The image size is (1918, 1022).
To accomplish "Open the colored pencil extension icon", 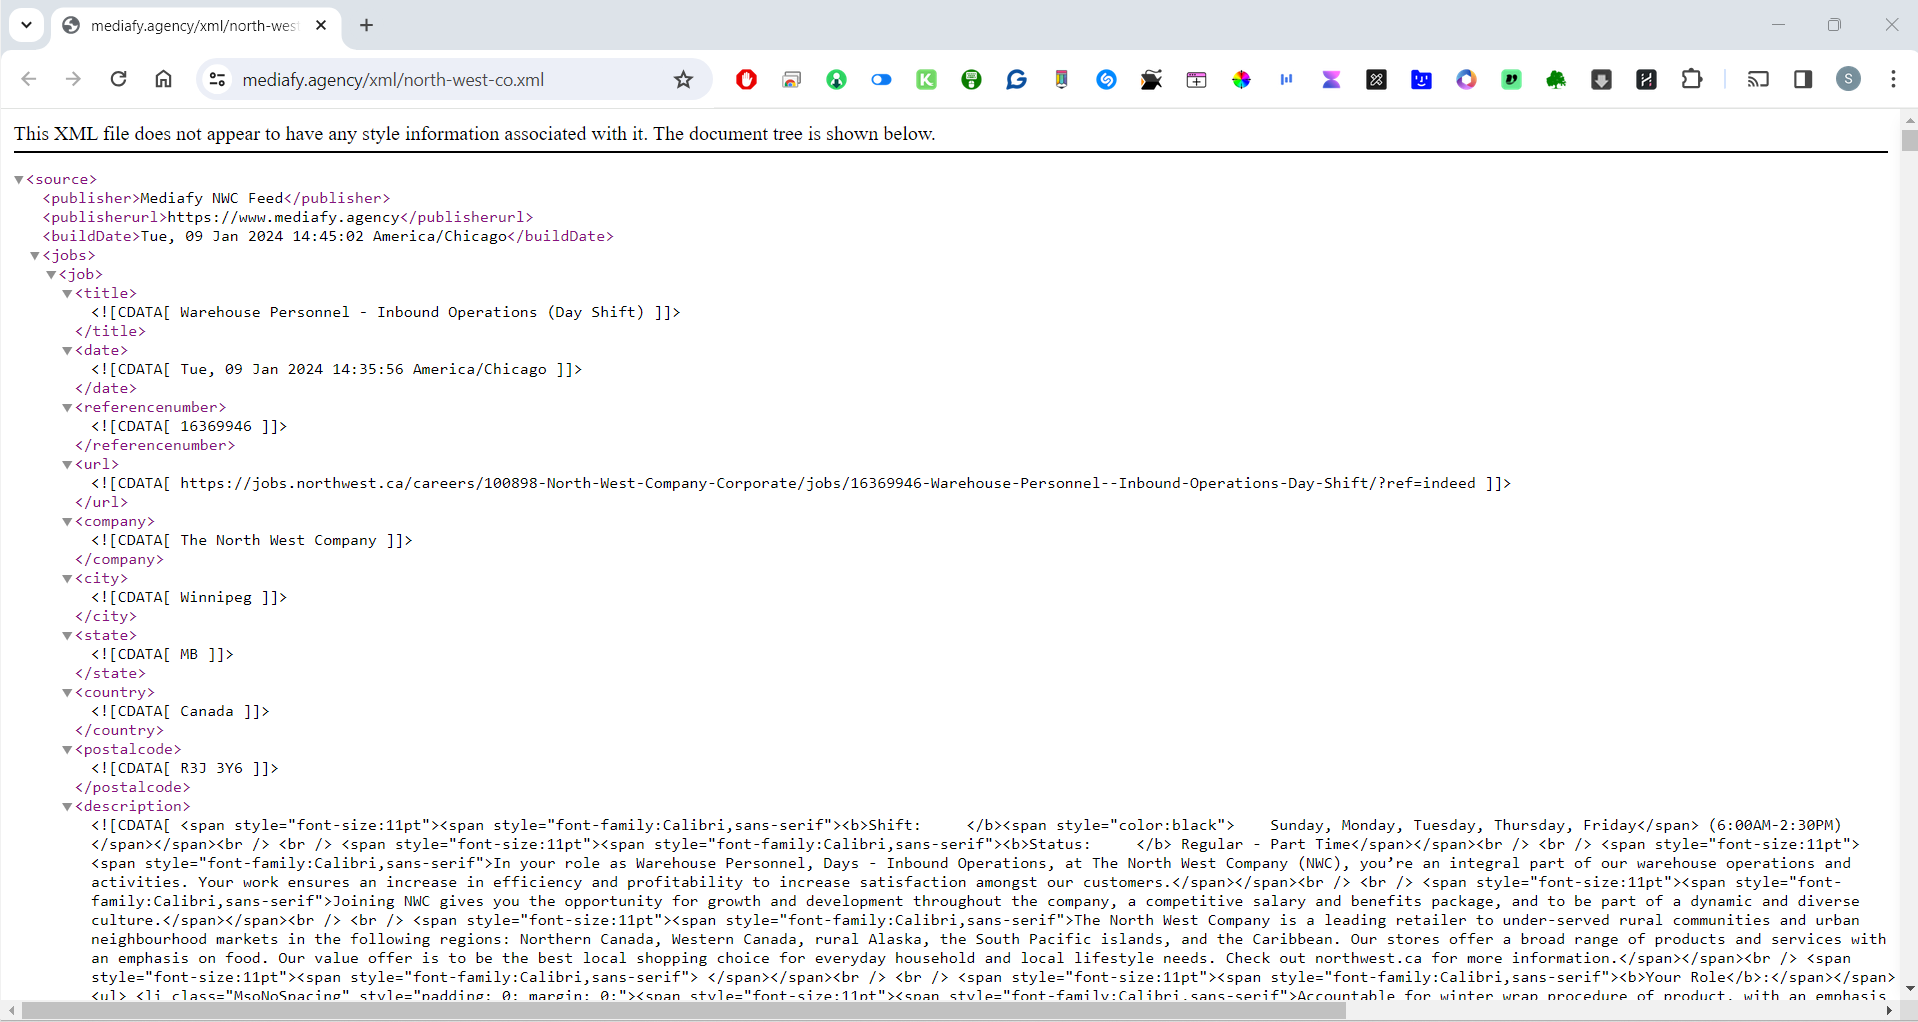I will pyautogui.click(x=1061, y=80).
